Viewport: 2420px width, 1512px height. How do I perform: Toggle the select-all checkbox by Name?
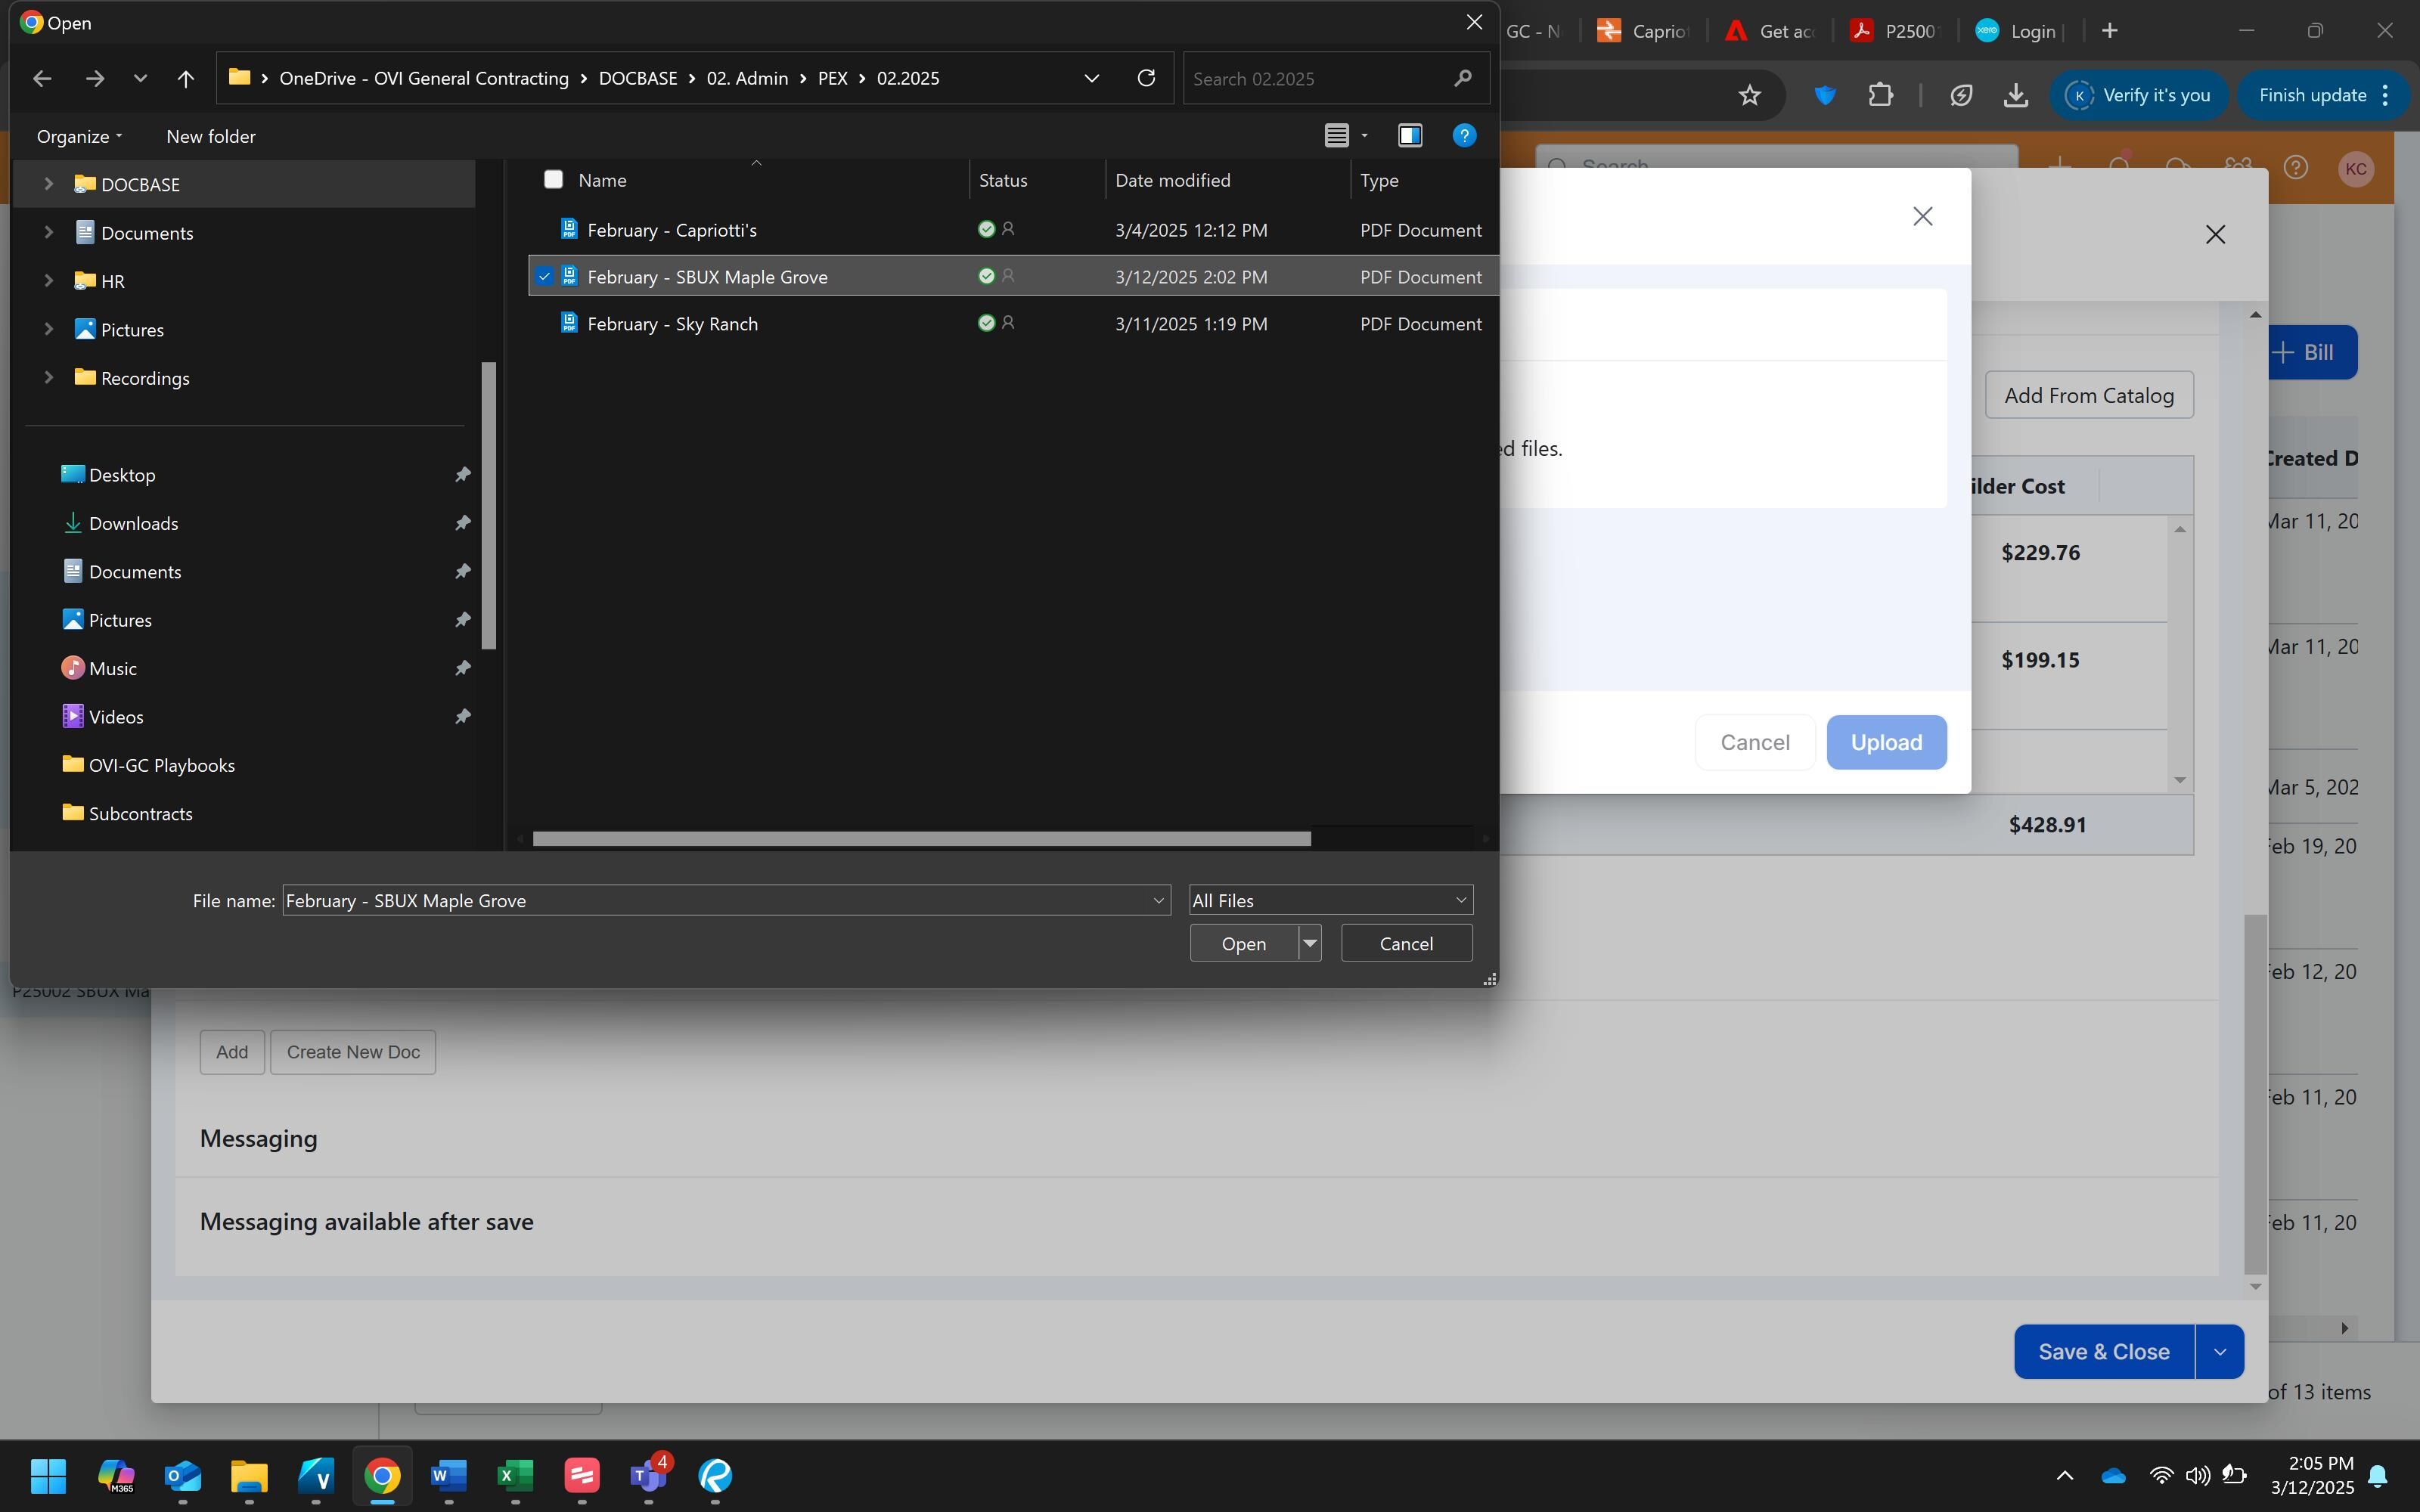[x=553, y=180]
